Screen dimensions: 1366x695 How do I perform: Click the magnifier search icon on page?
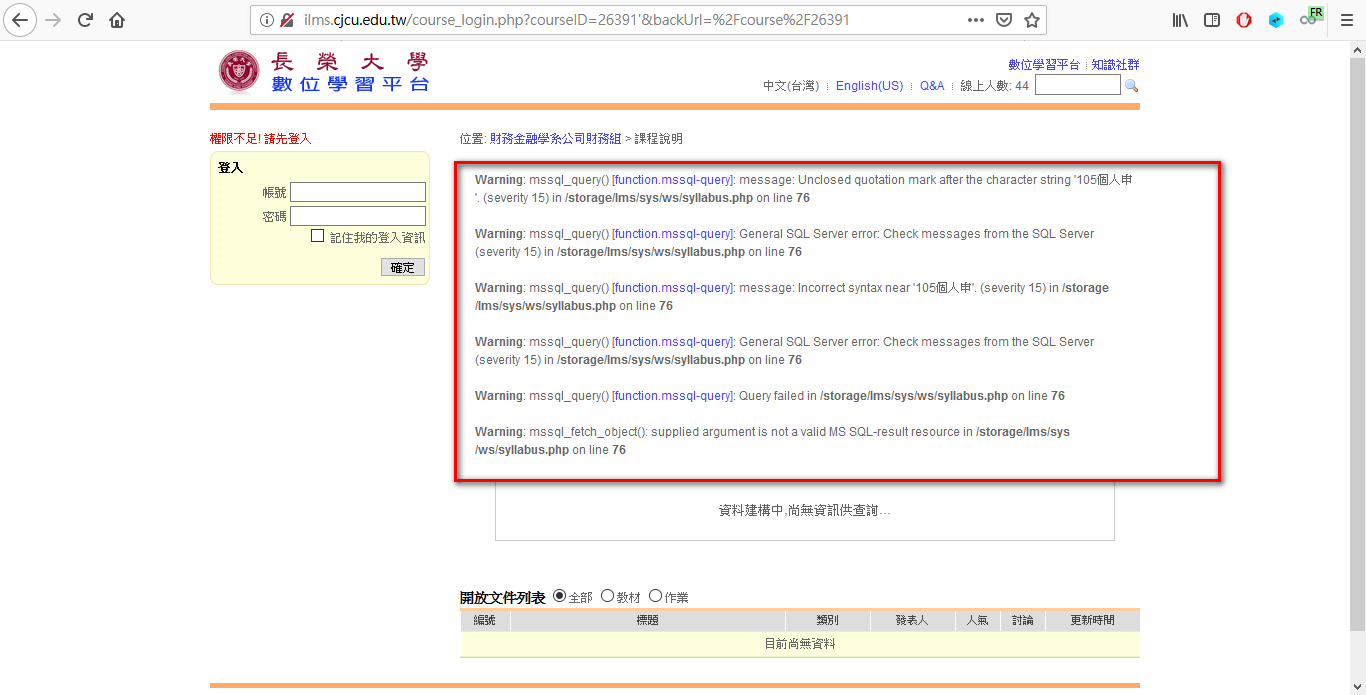(x=1131, y=86)
